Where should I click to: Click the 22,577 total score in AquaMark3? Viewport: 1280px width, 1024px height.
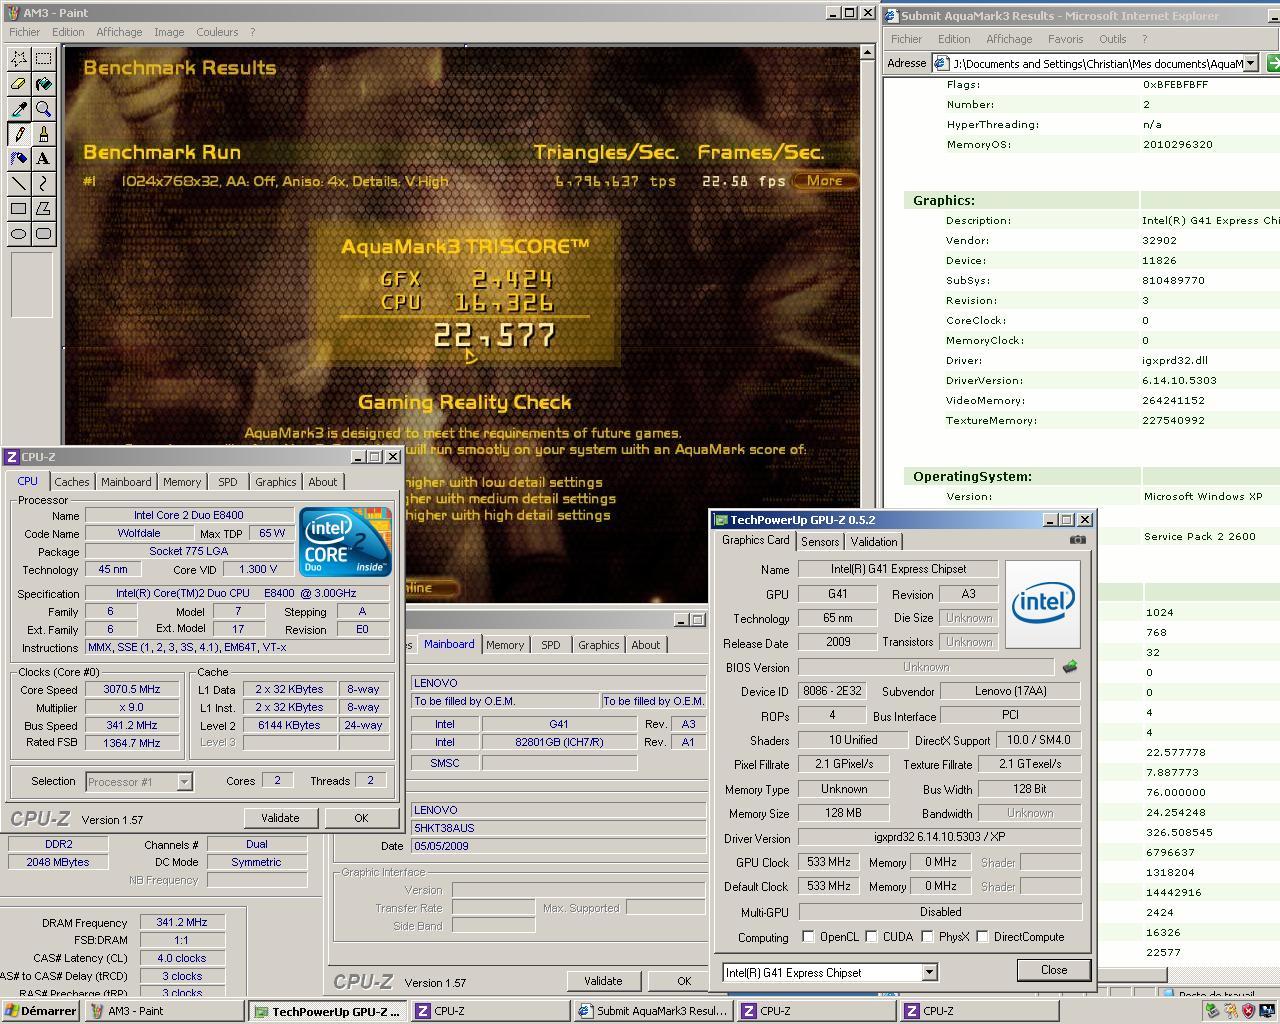pos(495,336)
